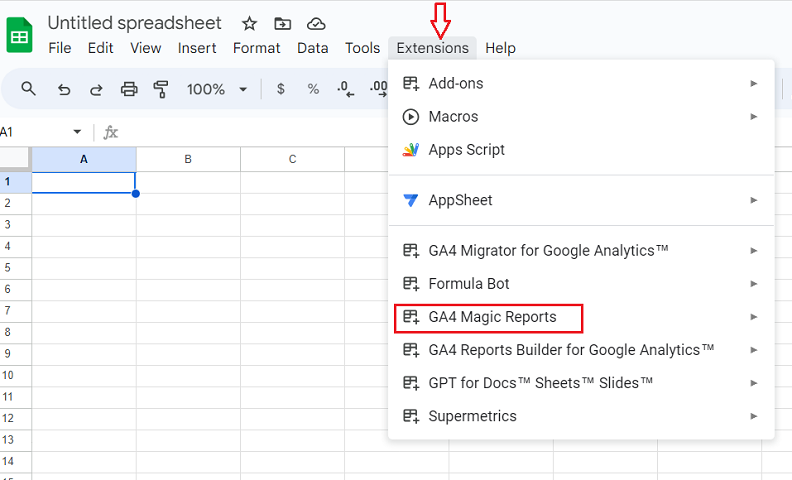Click the move to folder icon
The image size is (792, 480).
tap(282, 23)
